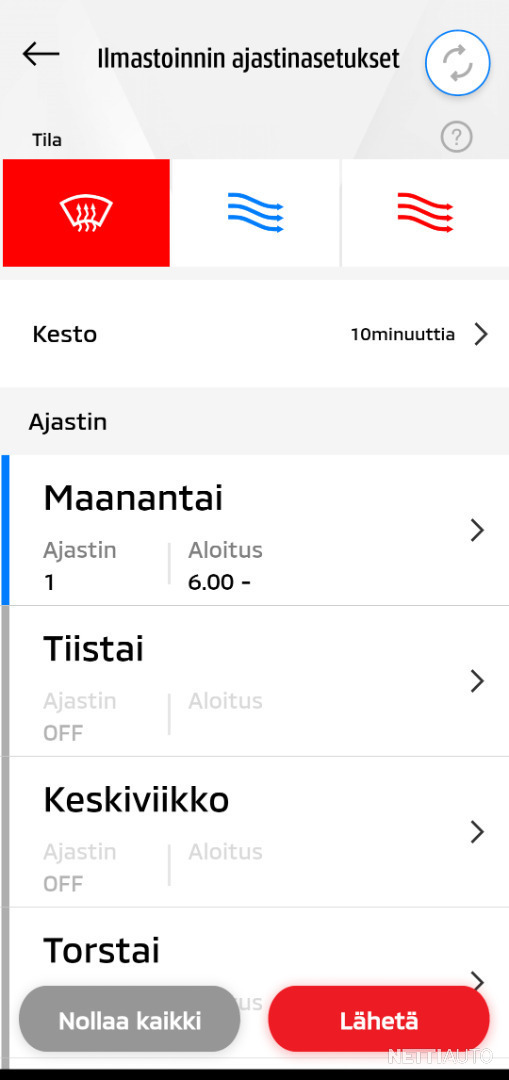Expand Keskiviikko timer chevron

477,832
